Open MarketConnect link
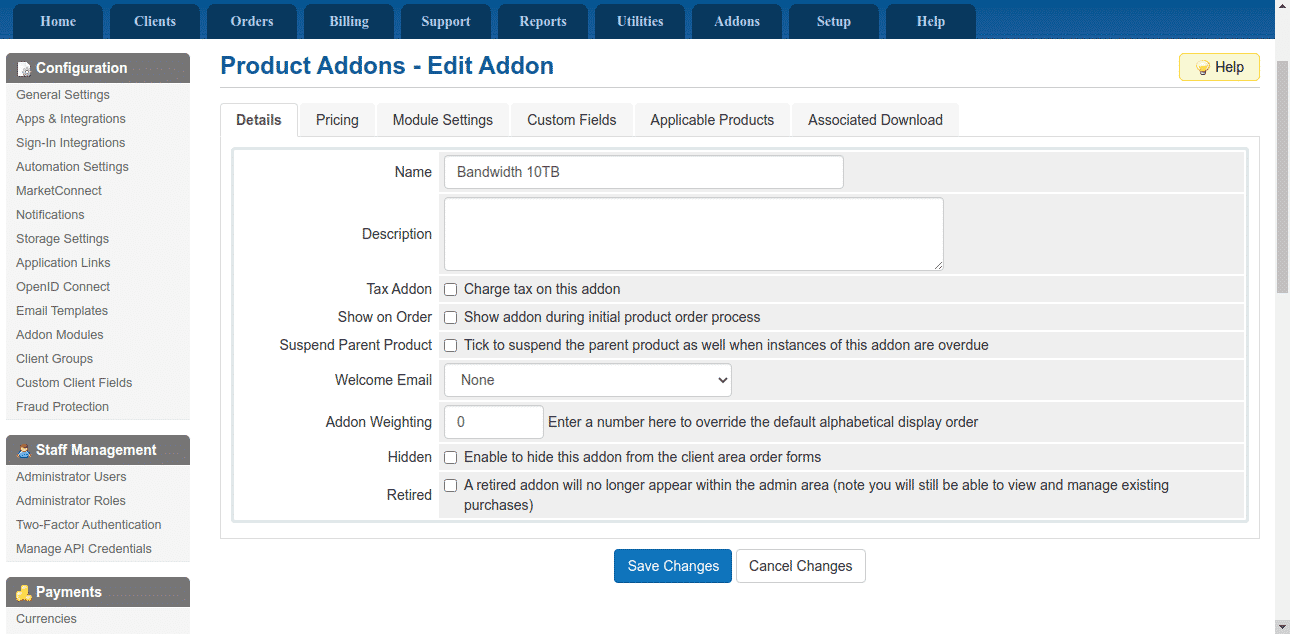The height and width of the screenshot is (634, 1290). click(x=59, y=191)
